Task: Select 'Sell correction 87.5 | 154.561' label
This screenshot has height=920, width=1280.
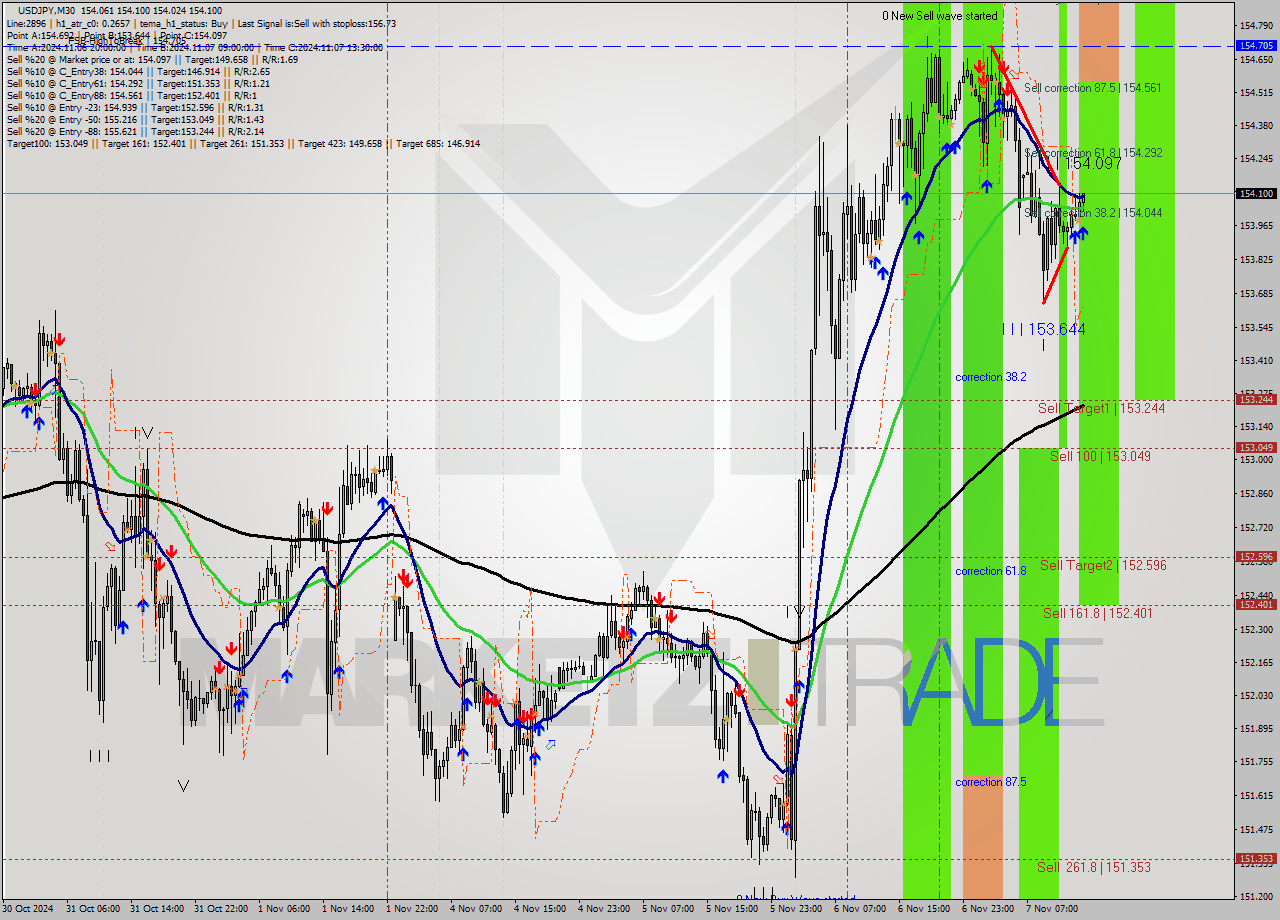Action: point(1093,88)
